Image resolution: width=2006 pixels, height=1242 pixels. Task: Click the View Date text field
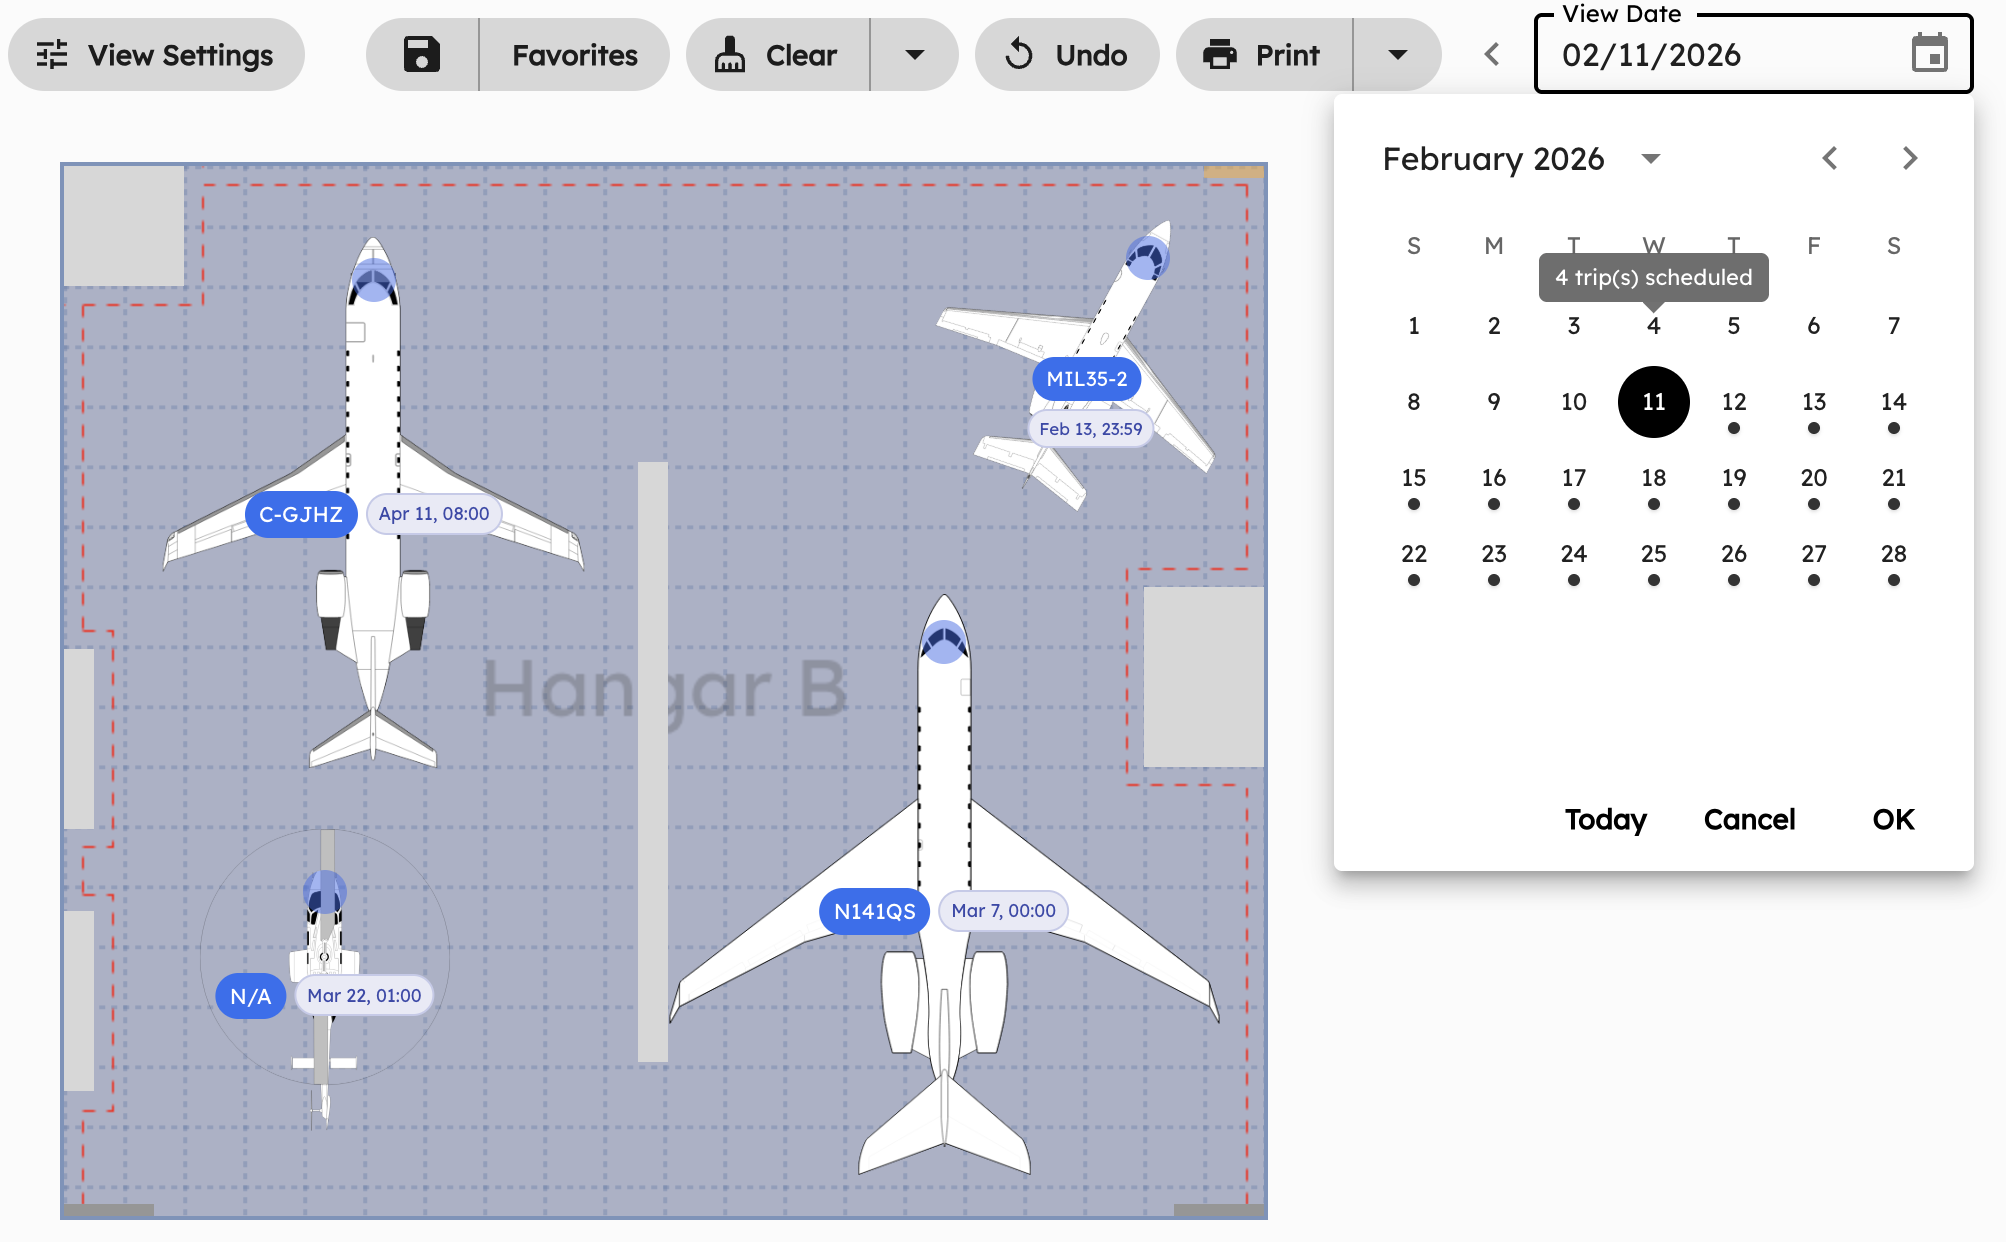point(1700,55)
